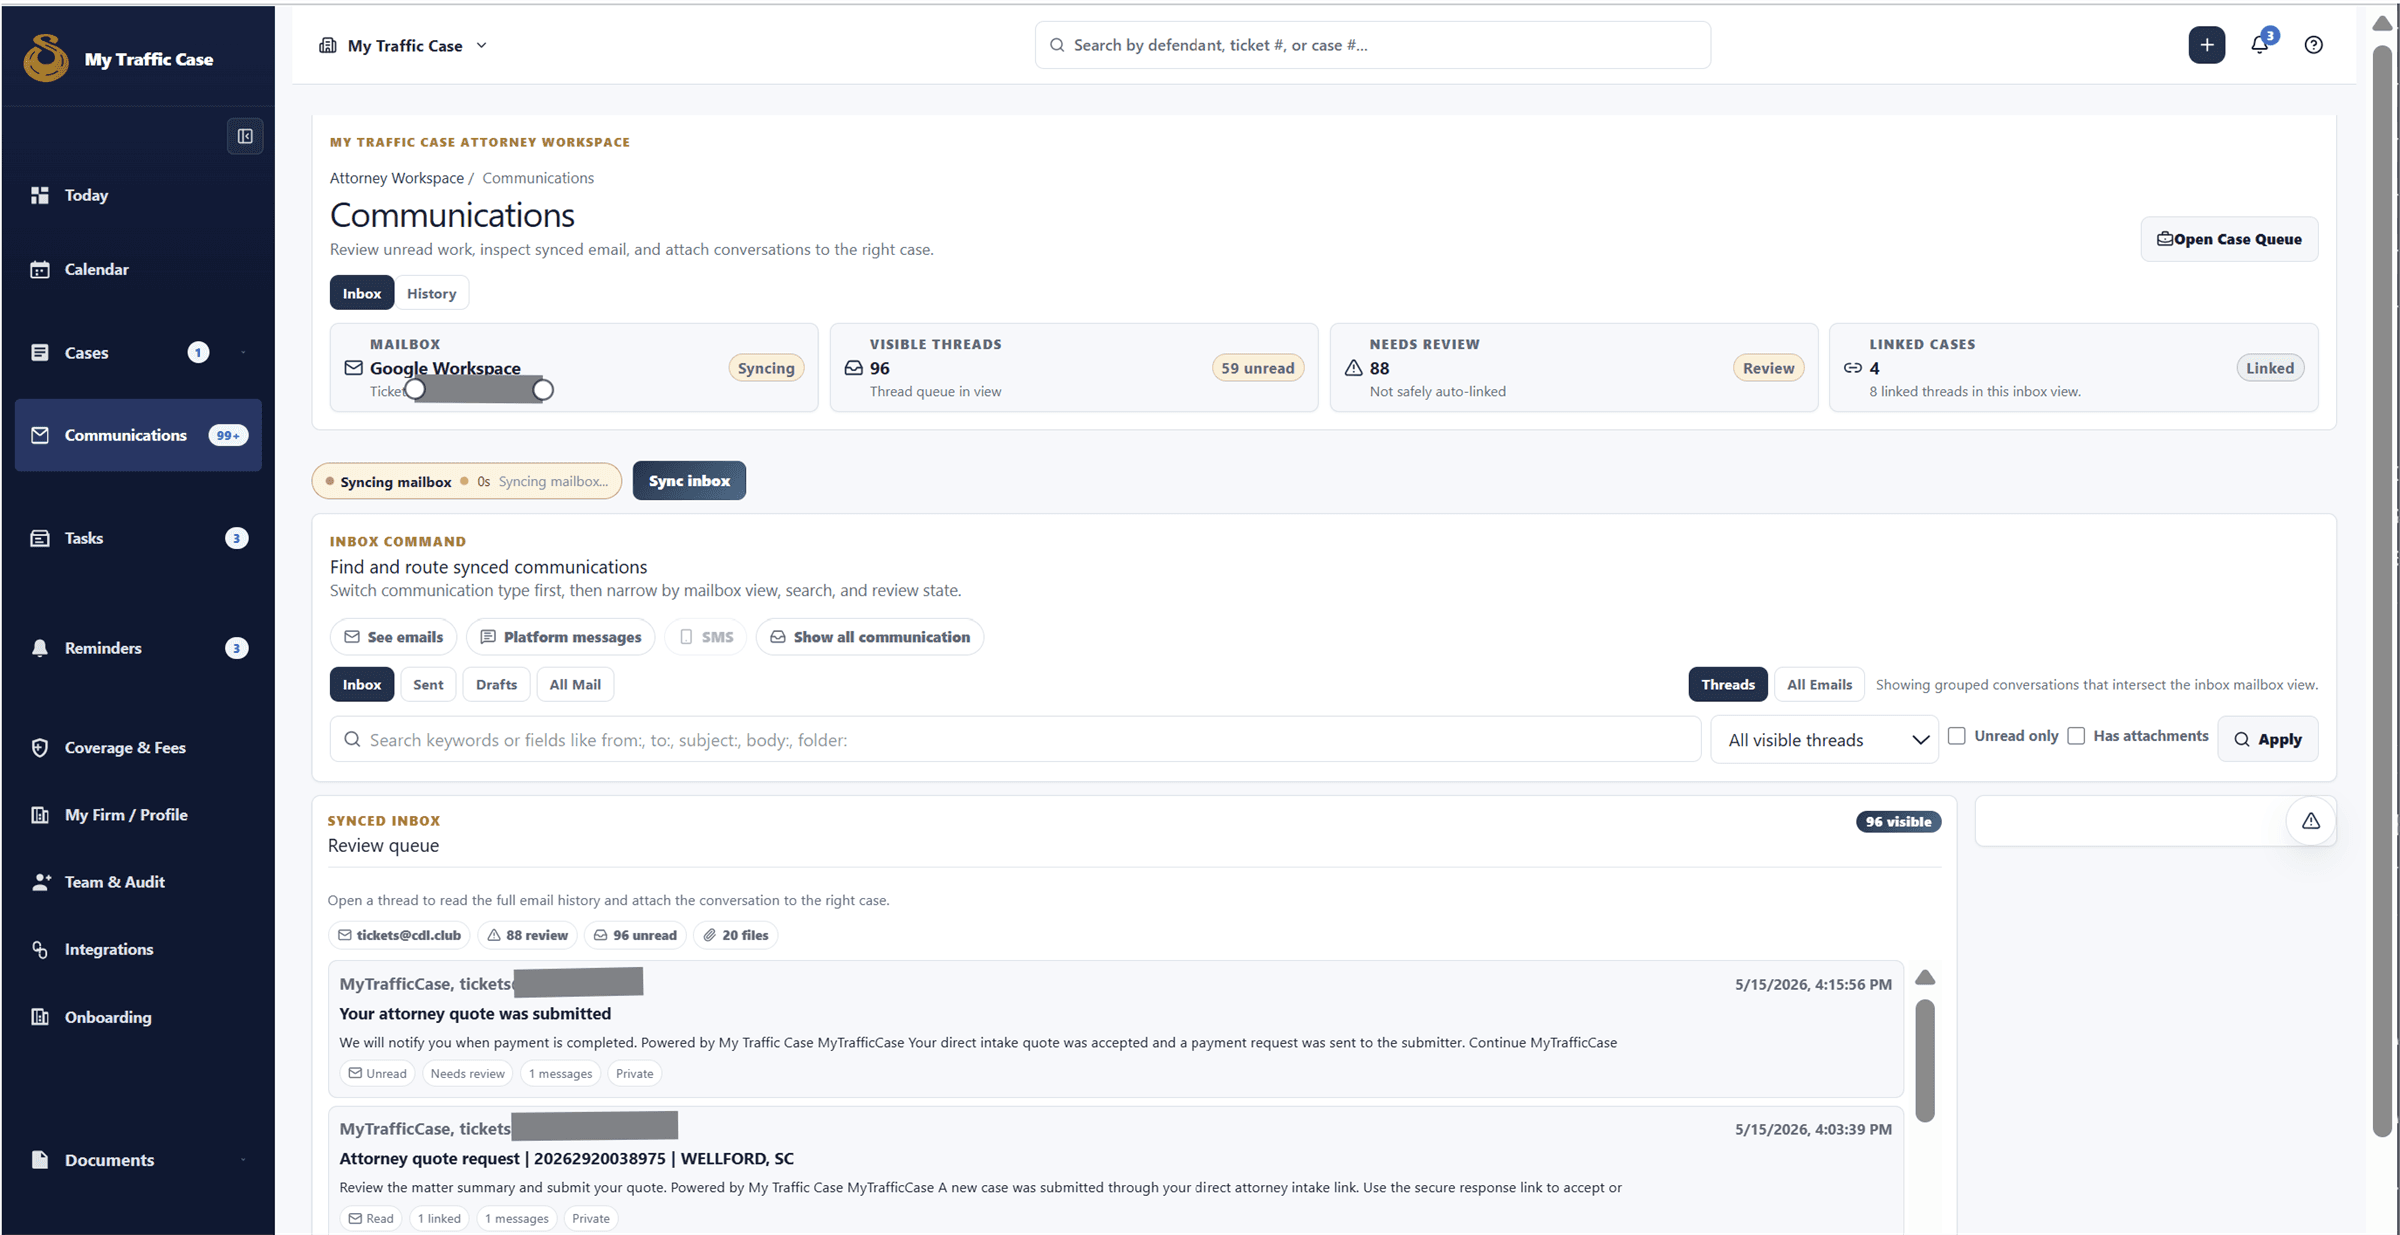Toggle the Has attachments checkbox
The width and height of the screenshot is (2400, 1235).
click(2076, 736)
